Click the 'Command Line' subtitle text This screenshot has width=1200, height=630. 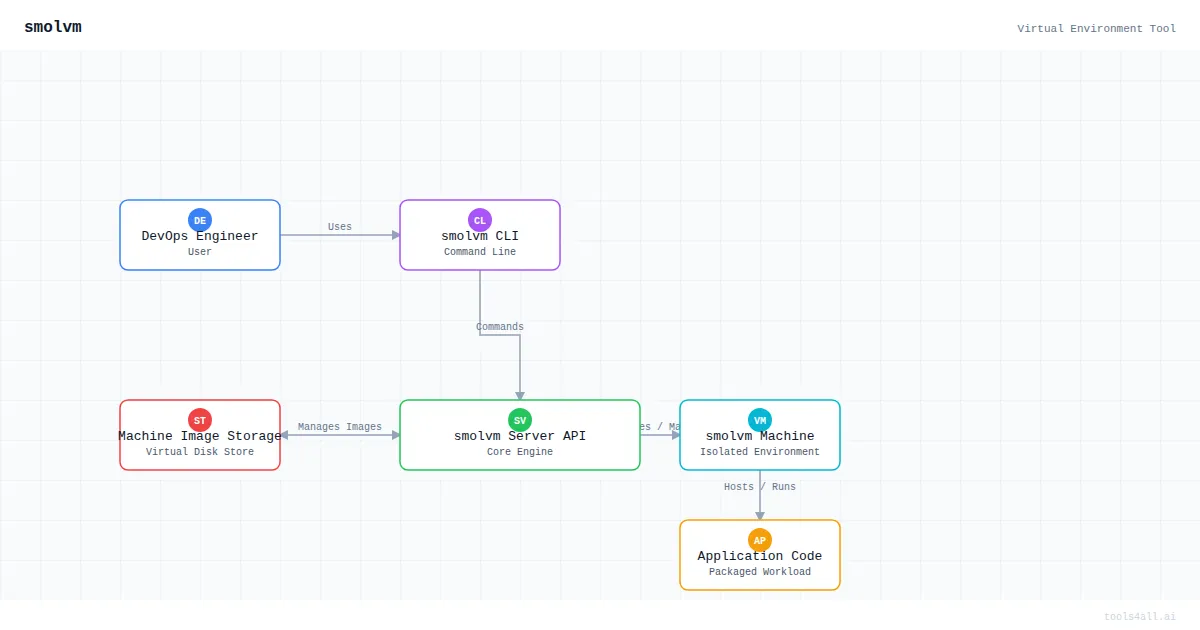[480, 252]
